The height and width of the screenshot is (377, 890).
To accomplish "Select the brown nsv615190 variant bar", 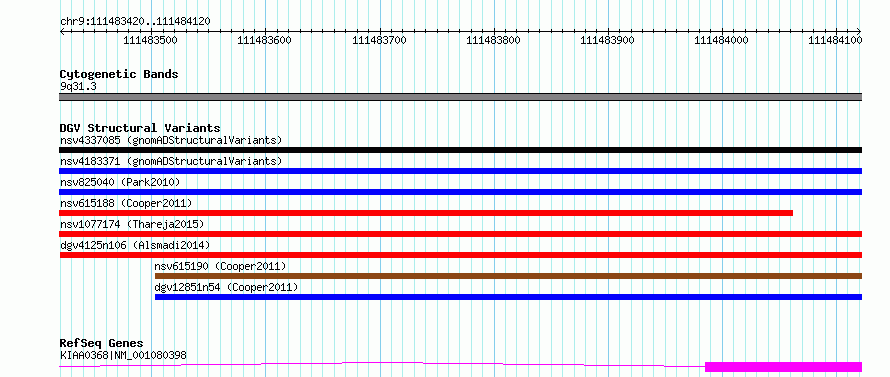I will (x=509, y=276).
